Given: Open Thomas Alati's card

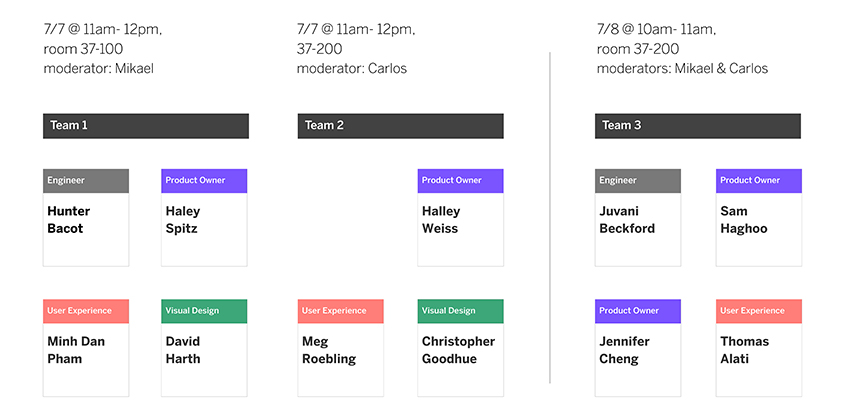Looking at the screenshot, I should tap(759, 348).
